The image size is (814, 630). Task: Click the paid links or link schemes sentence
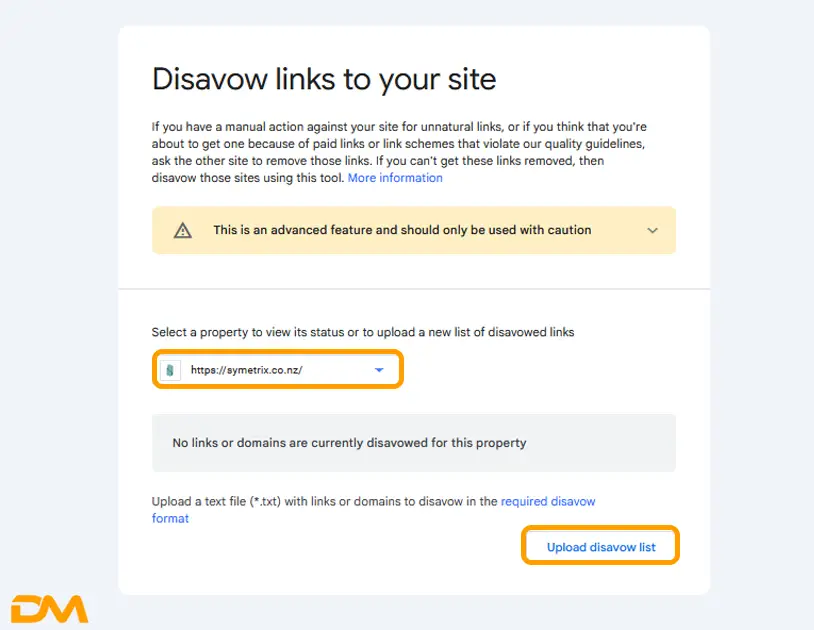point(420,144)
